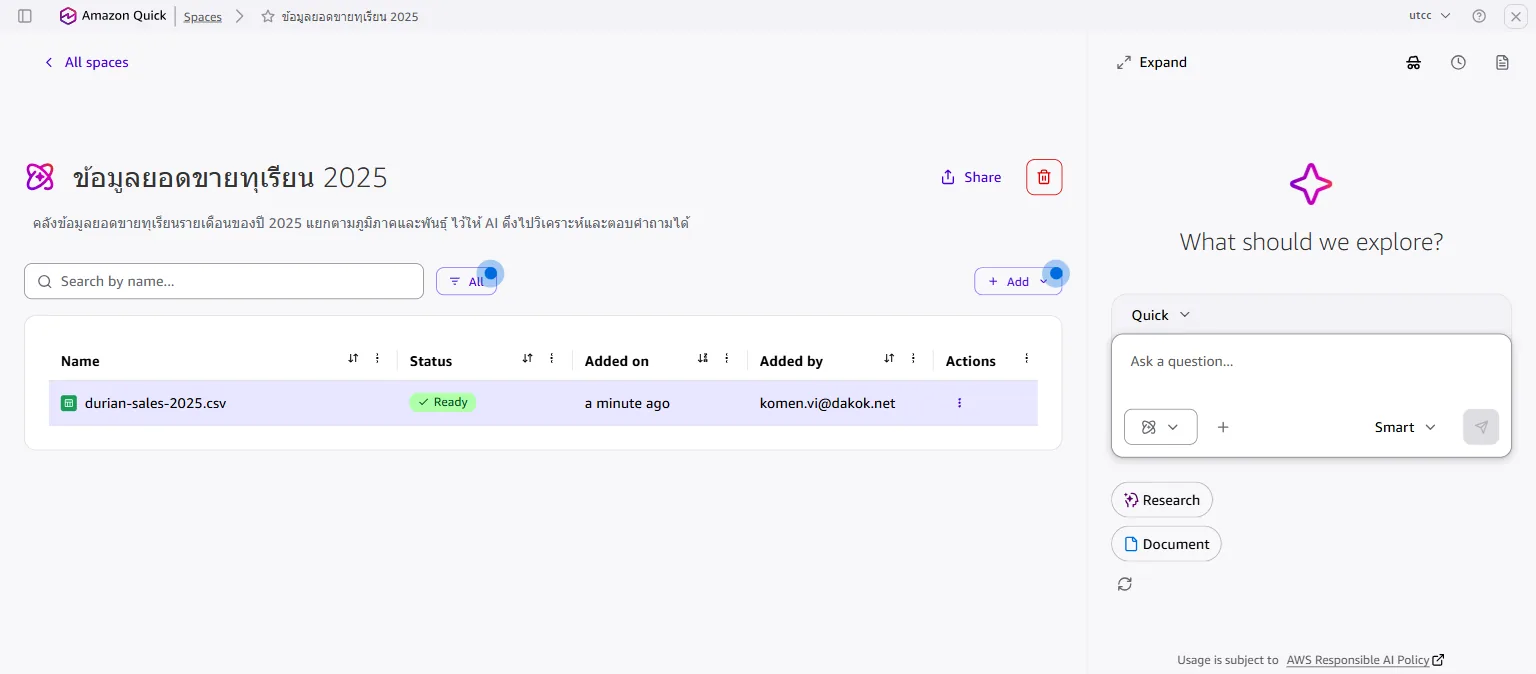The width and height of the screenshot is (1536, 674).
Task: Open AWS Responsible AI Policy link
Action: 1365,660
